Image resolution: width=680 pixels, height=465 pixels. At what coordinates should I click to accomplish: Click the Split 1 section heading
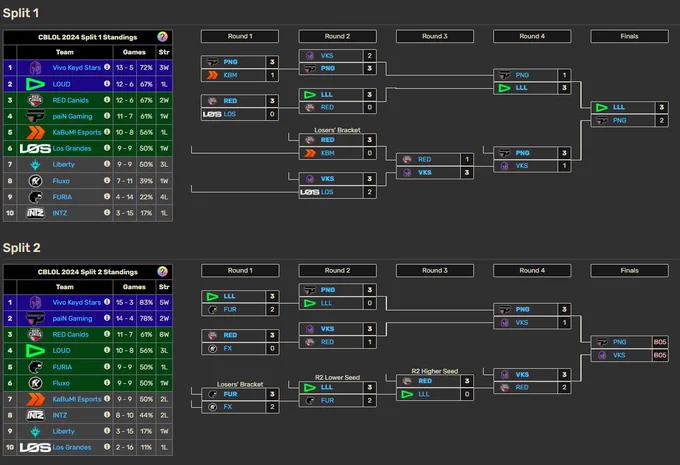[x=21, y=13]
